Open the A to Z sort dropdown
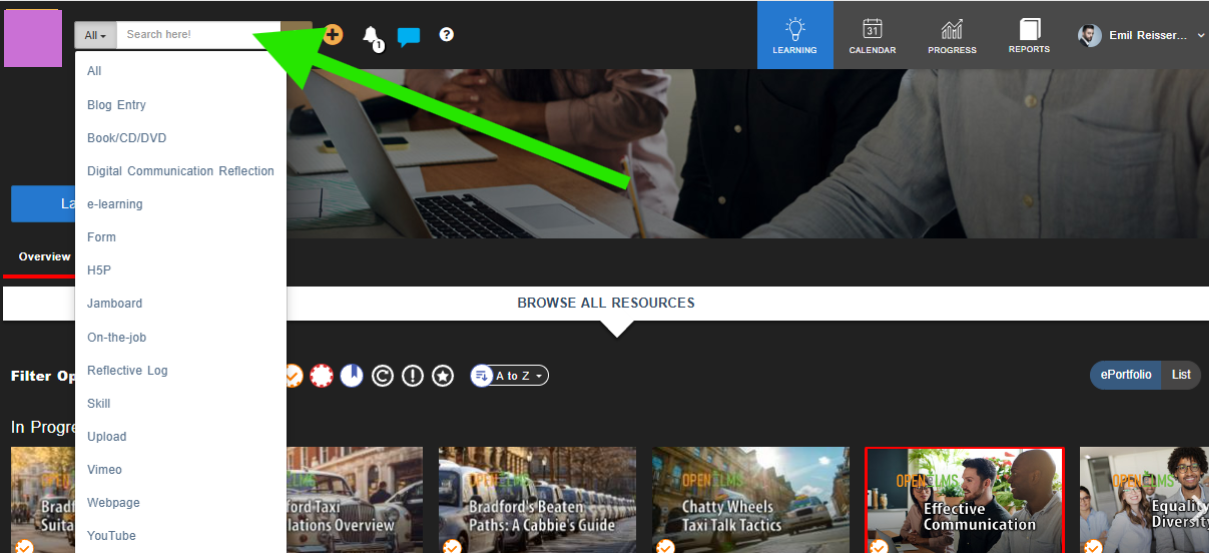This screenshot has width=1209, height=553. 510,376
